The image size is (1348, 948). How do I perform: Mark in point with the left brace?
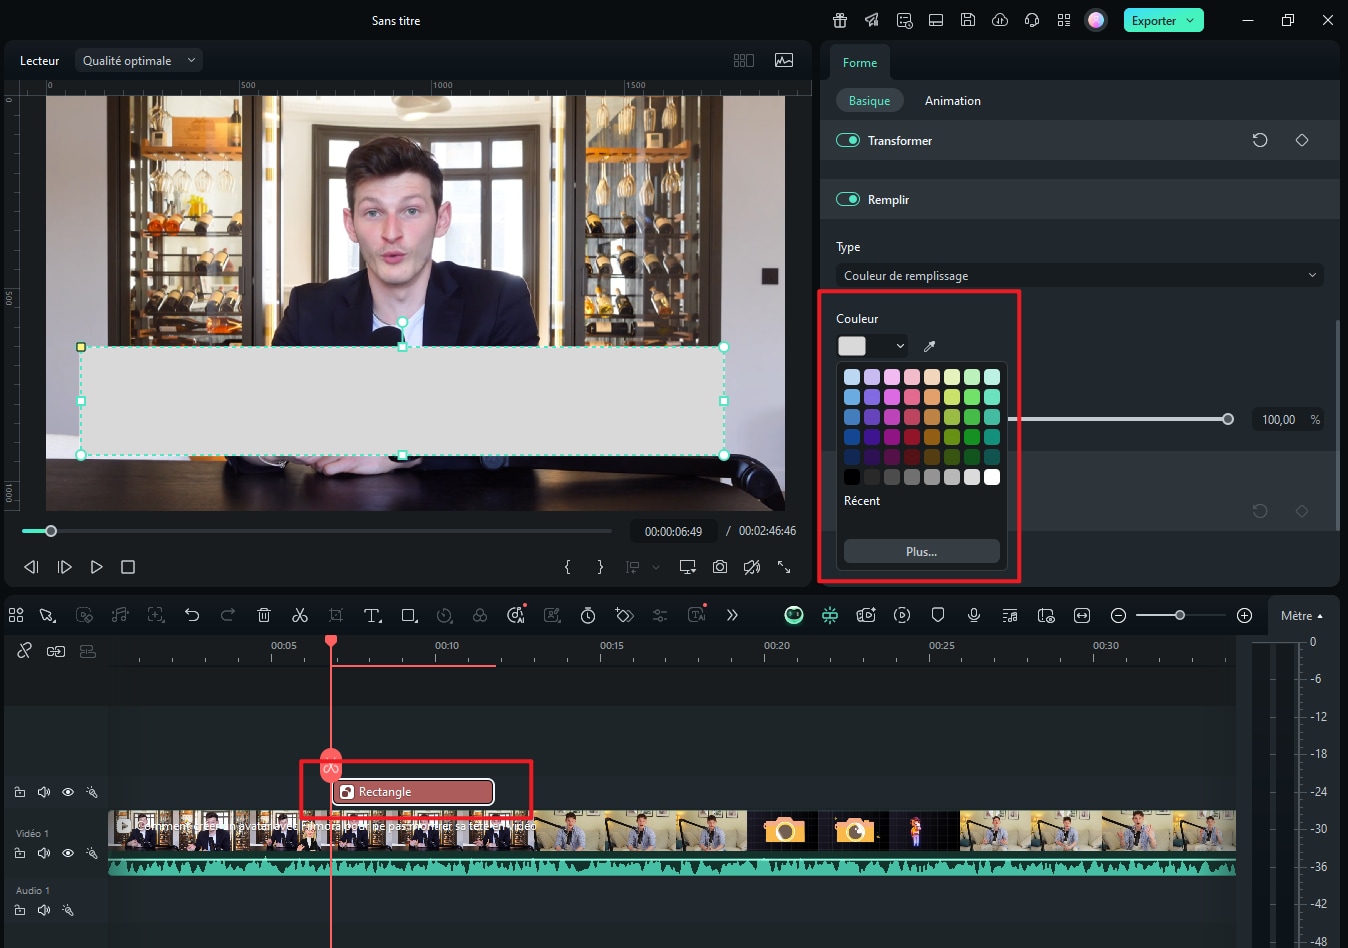[567, 567]
